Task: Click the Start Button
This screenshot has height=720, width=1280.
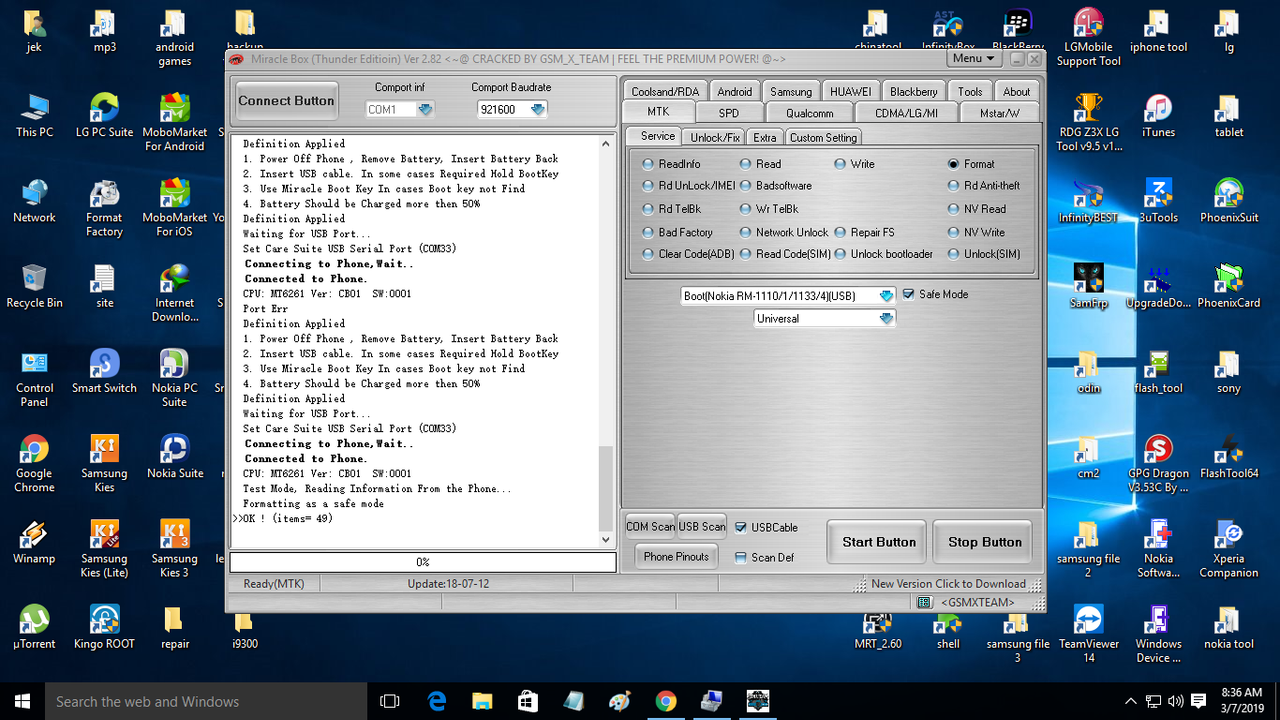Action: tap(879, 542)
